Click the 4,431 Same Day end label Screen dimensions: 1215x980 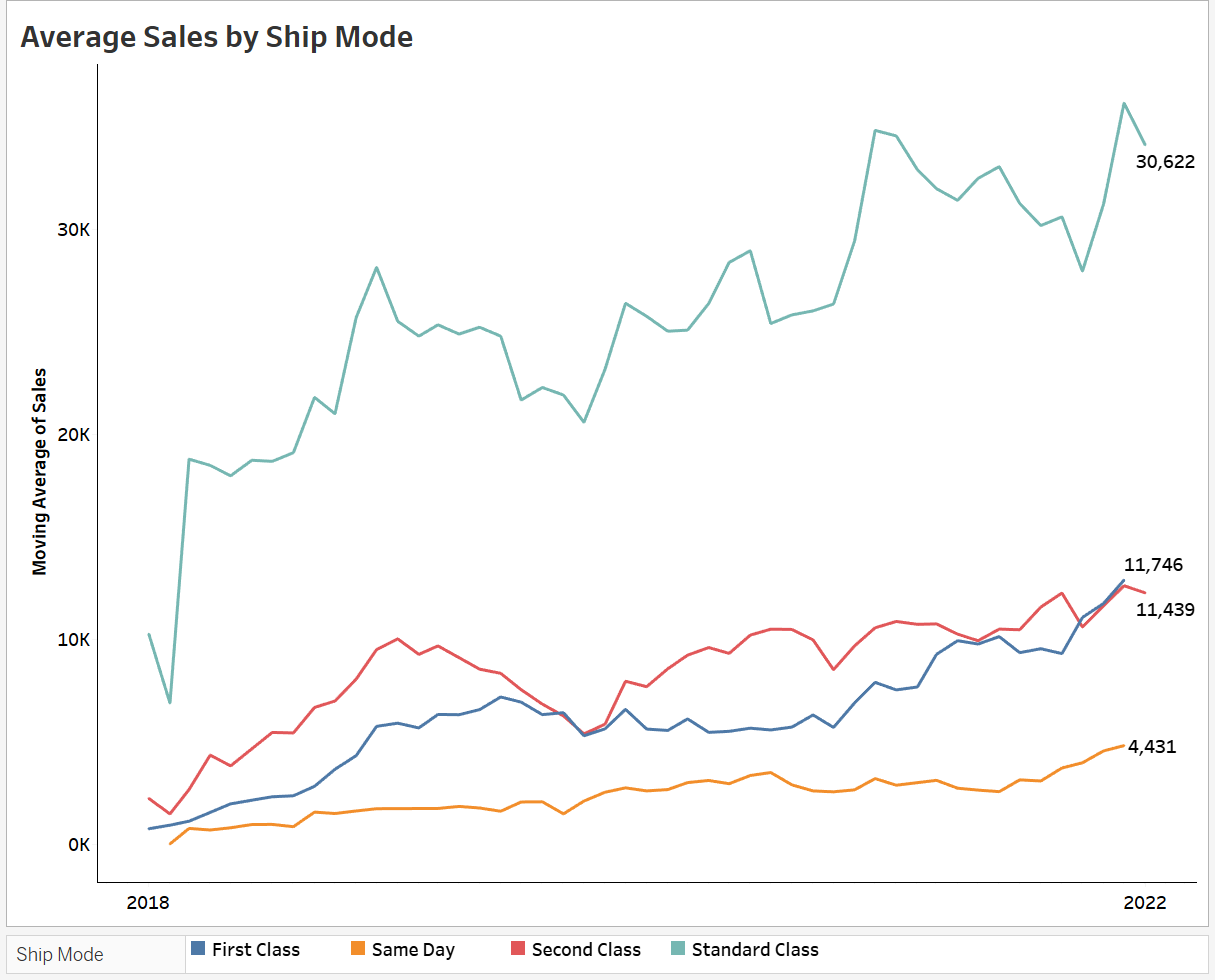[x=1152, y=747]
